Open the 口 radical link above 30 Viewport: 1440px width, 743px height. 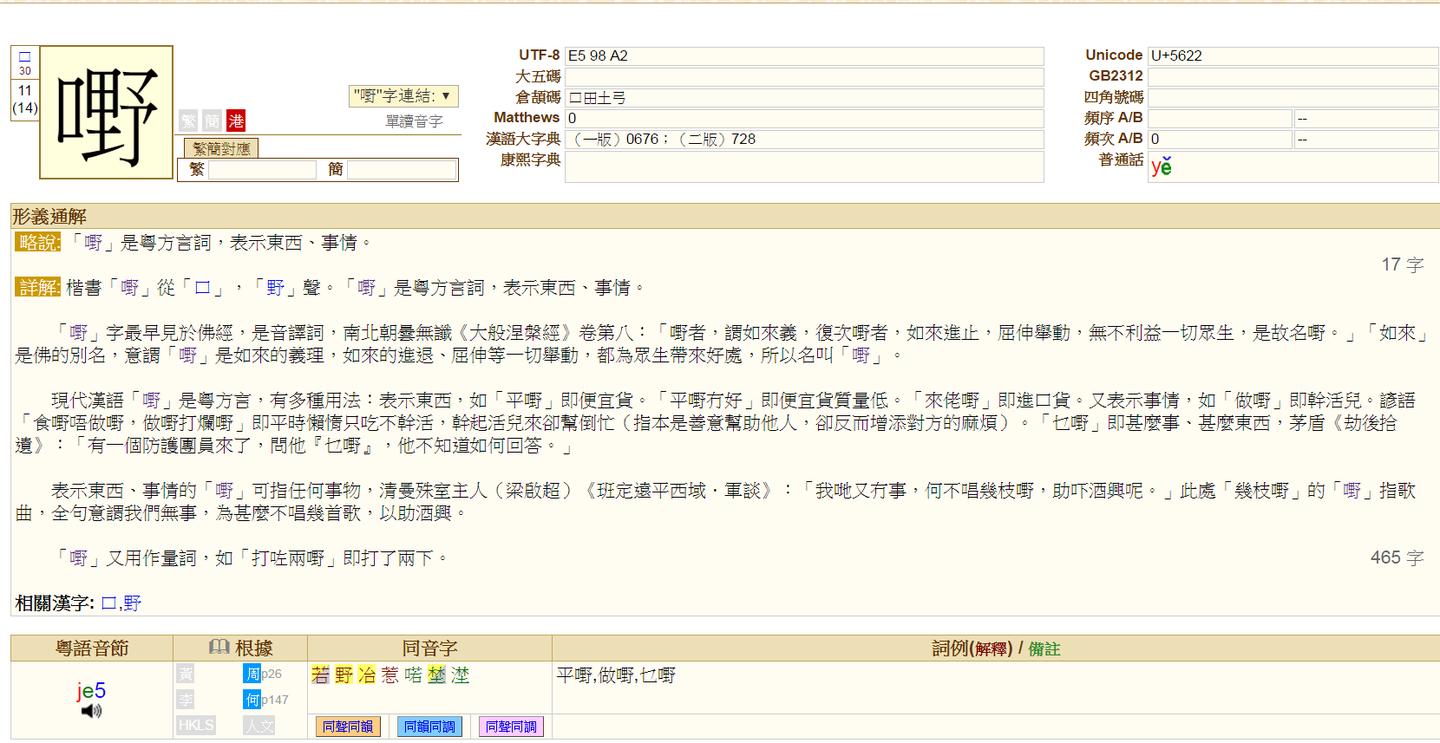[25, 57]
